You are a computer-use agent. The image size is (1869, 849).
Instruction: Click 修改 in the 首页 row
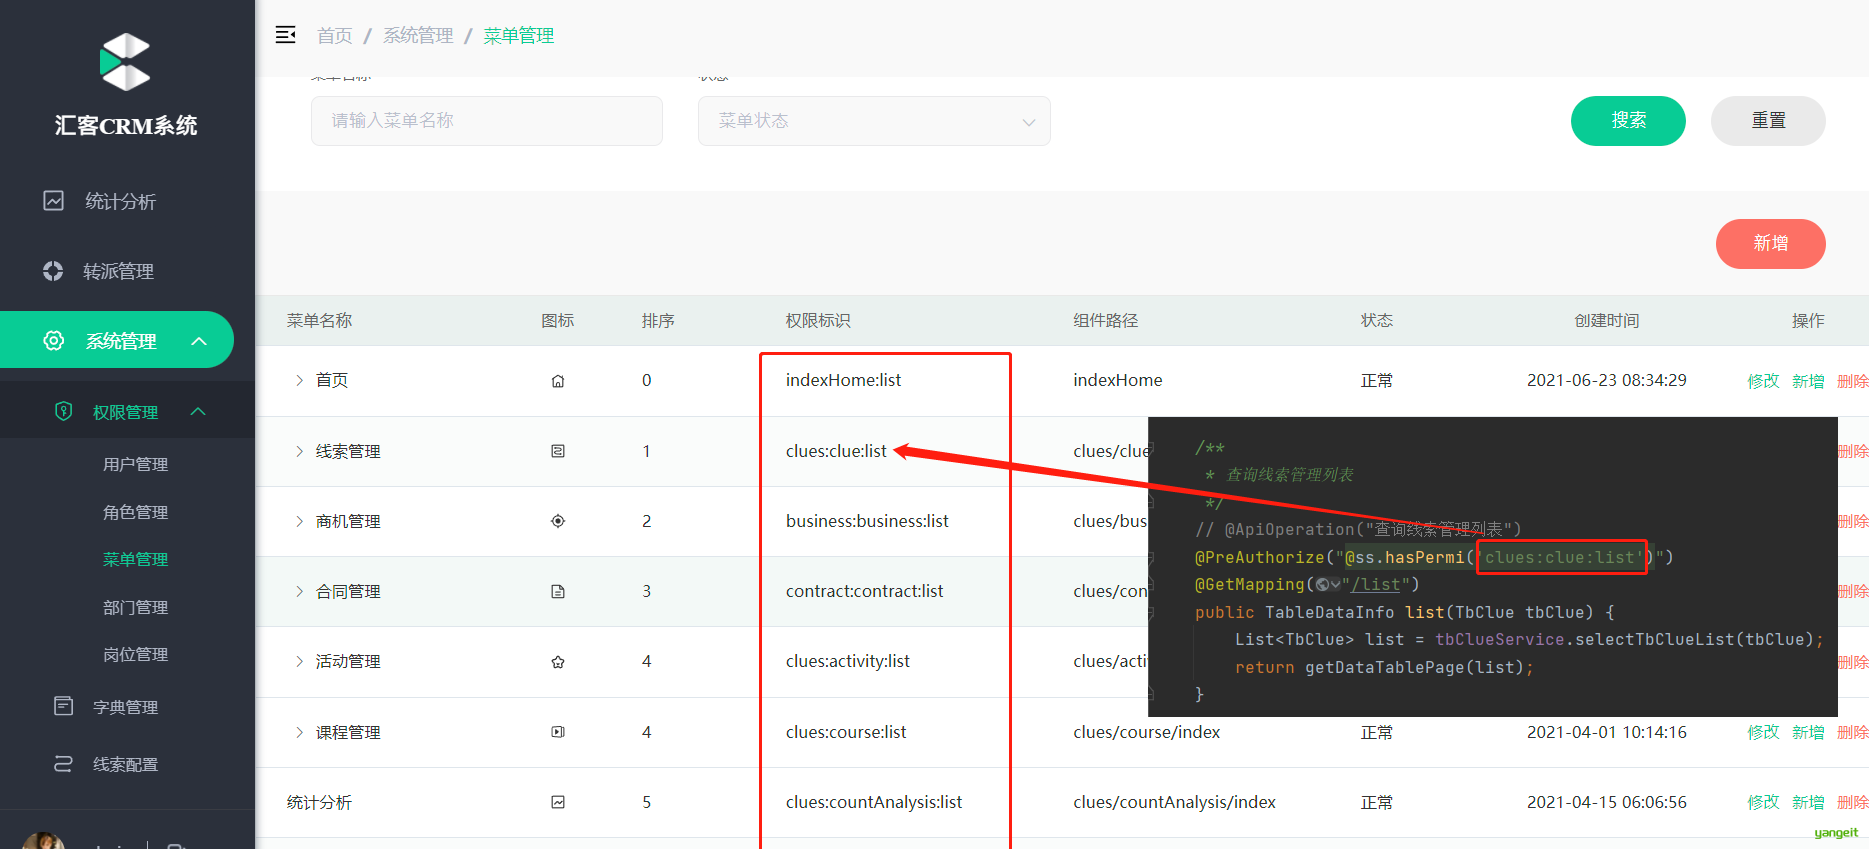click(x=1763, y=381)
